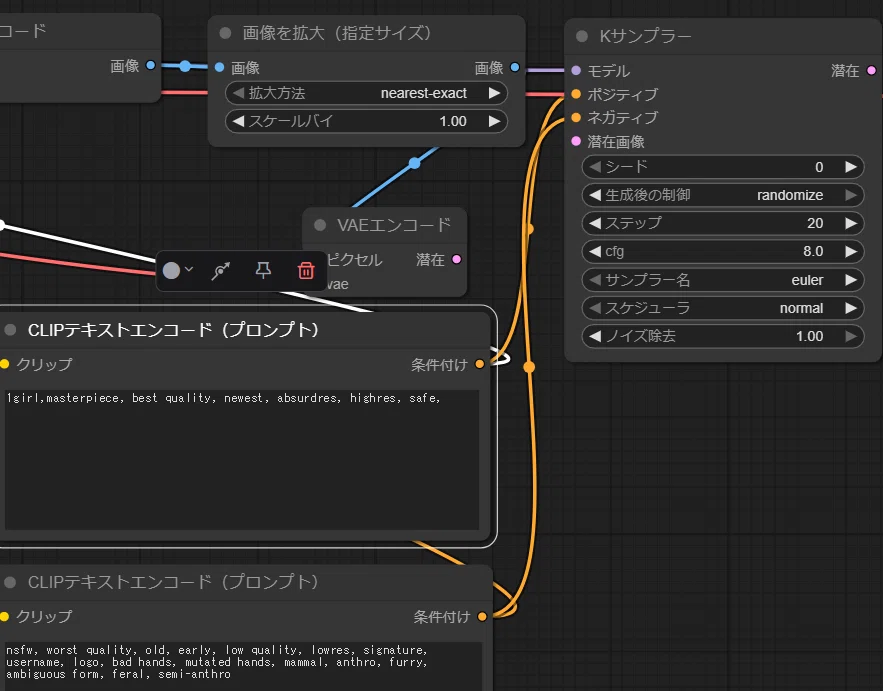
Task: Increase ステップ value with right arrow
Action: pyautogui.click(x=851, y=224)
